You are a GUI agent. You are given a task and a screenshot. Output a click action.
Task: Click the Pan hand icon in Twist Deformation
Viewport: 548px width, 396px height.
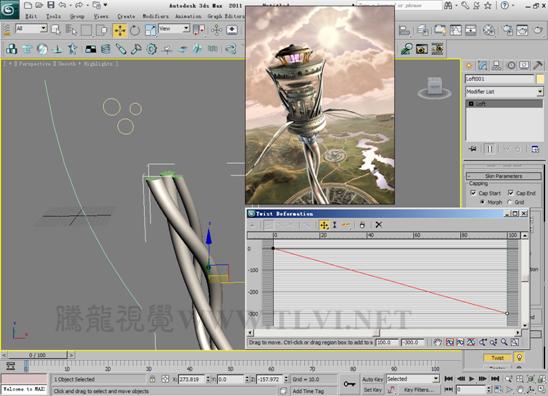click(x=438, y=342)
